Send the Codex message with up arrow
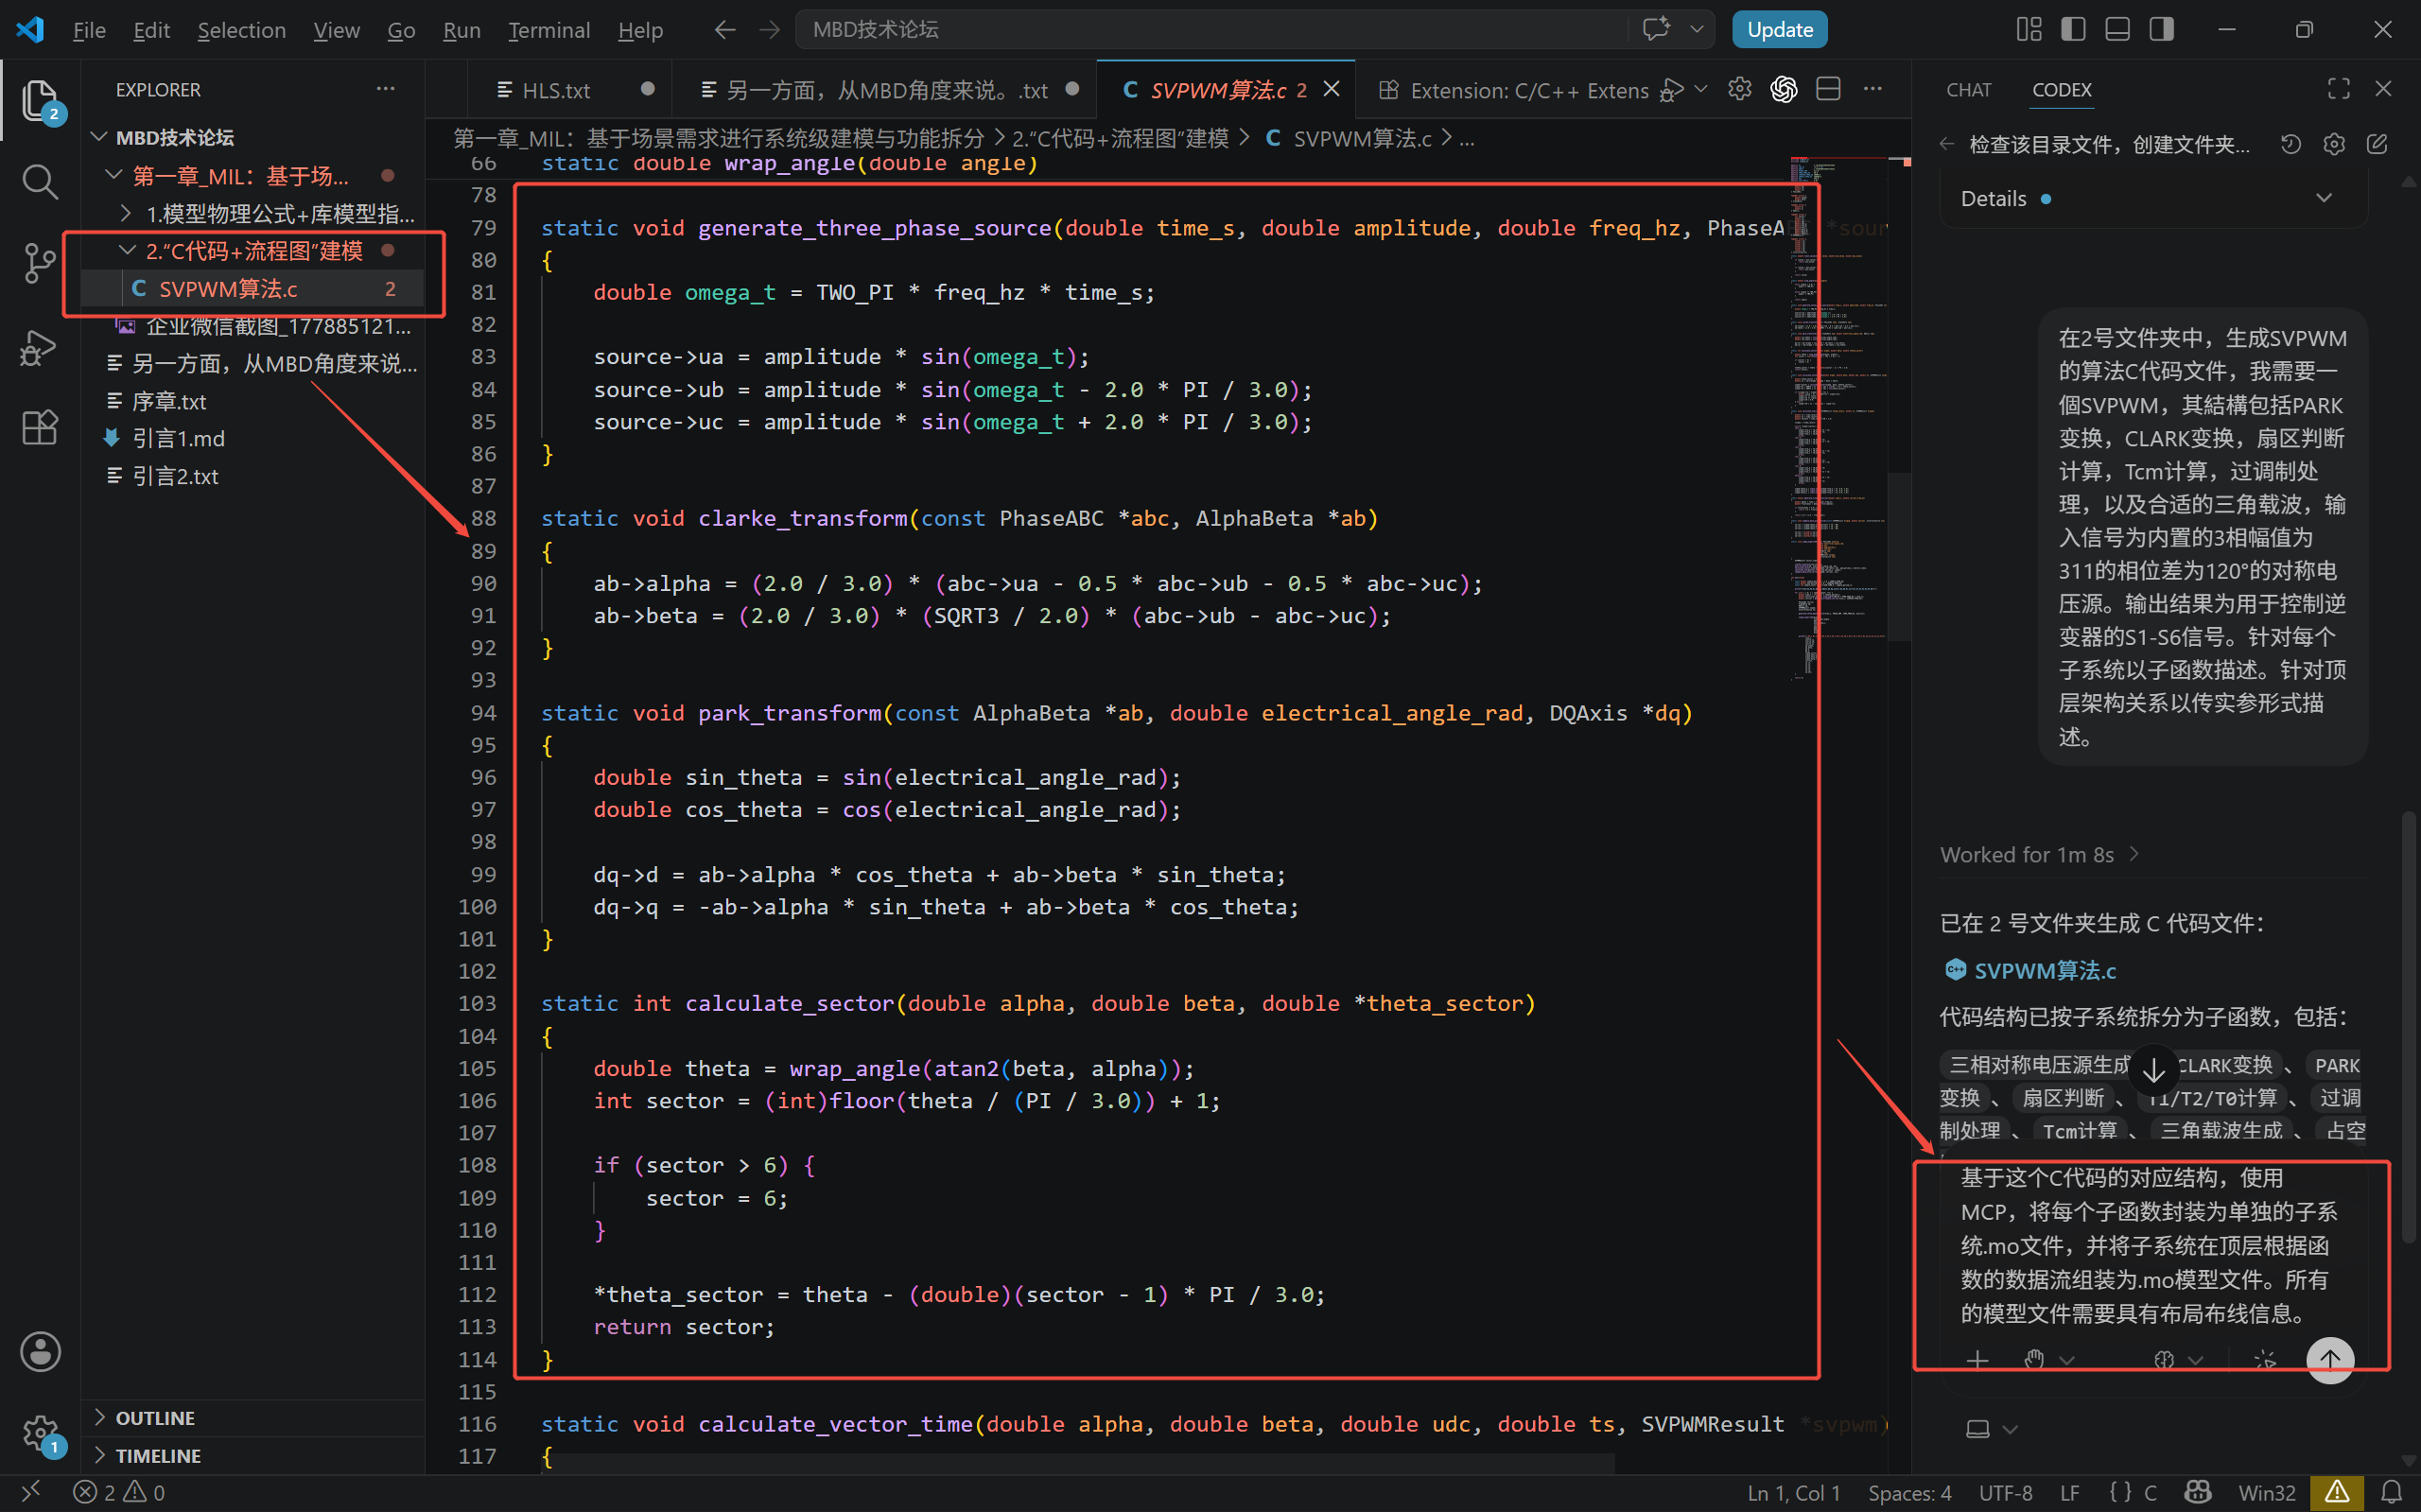Image resolution: width=2421 pixels, height=1512 pixels. pyautogui.click(x=2330, y=1360)
